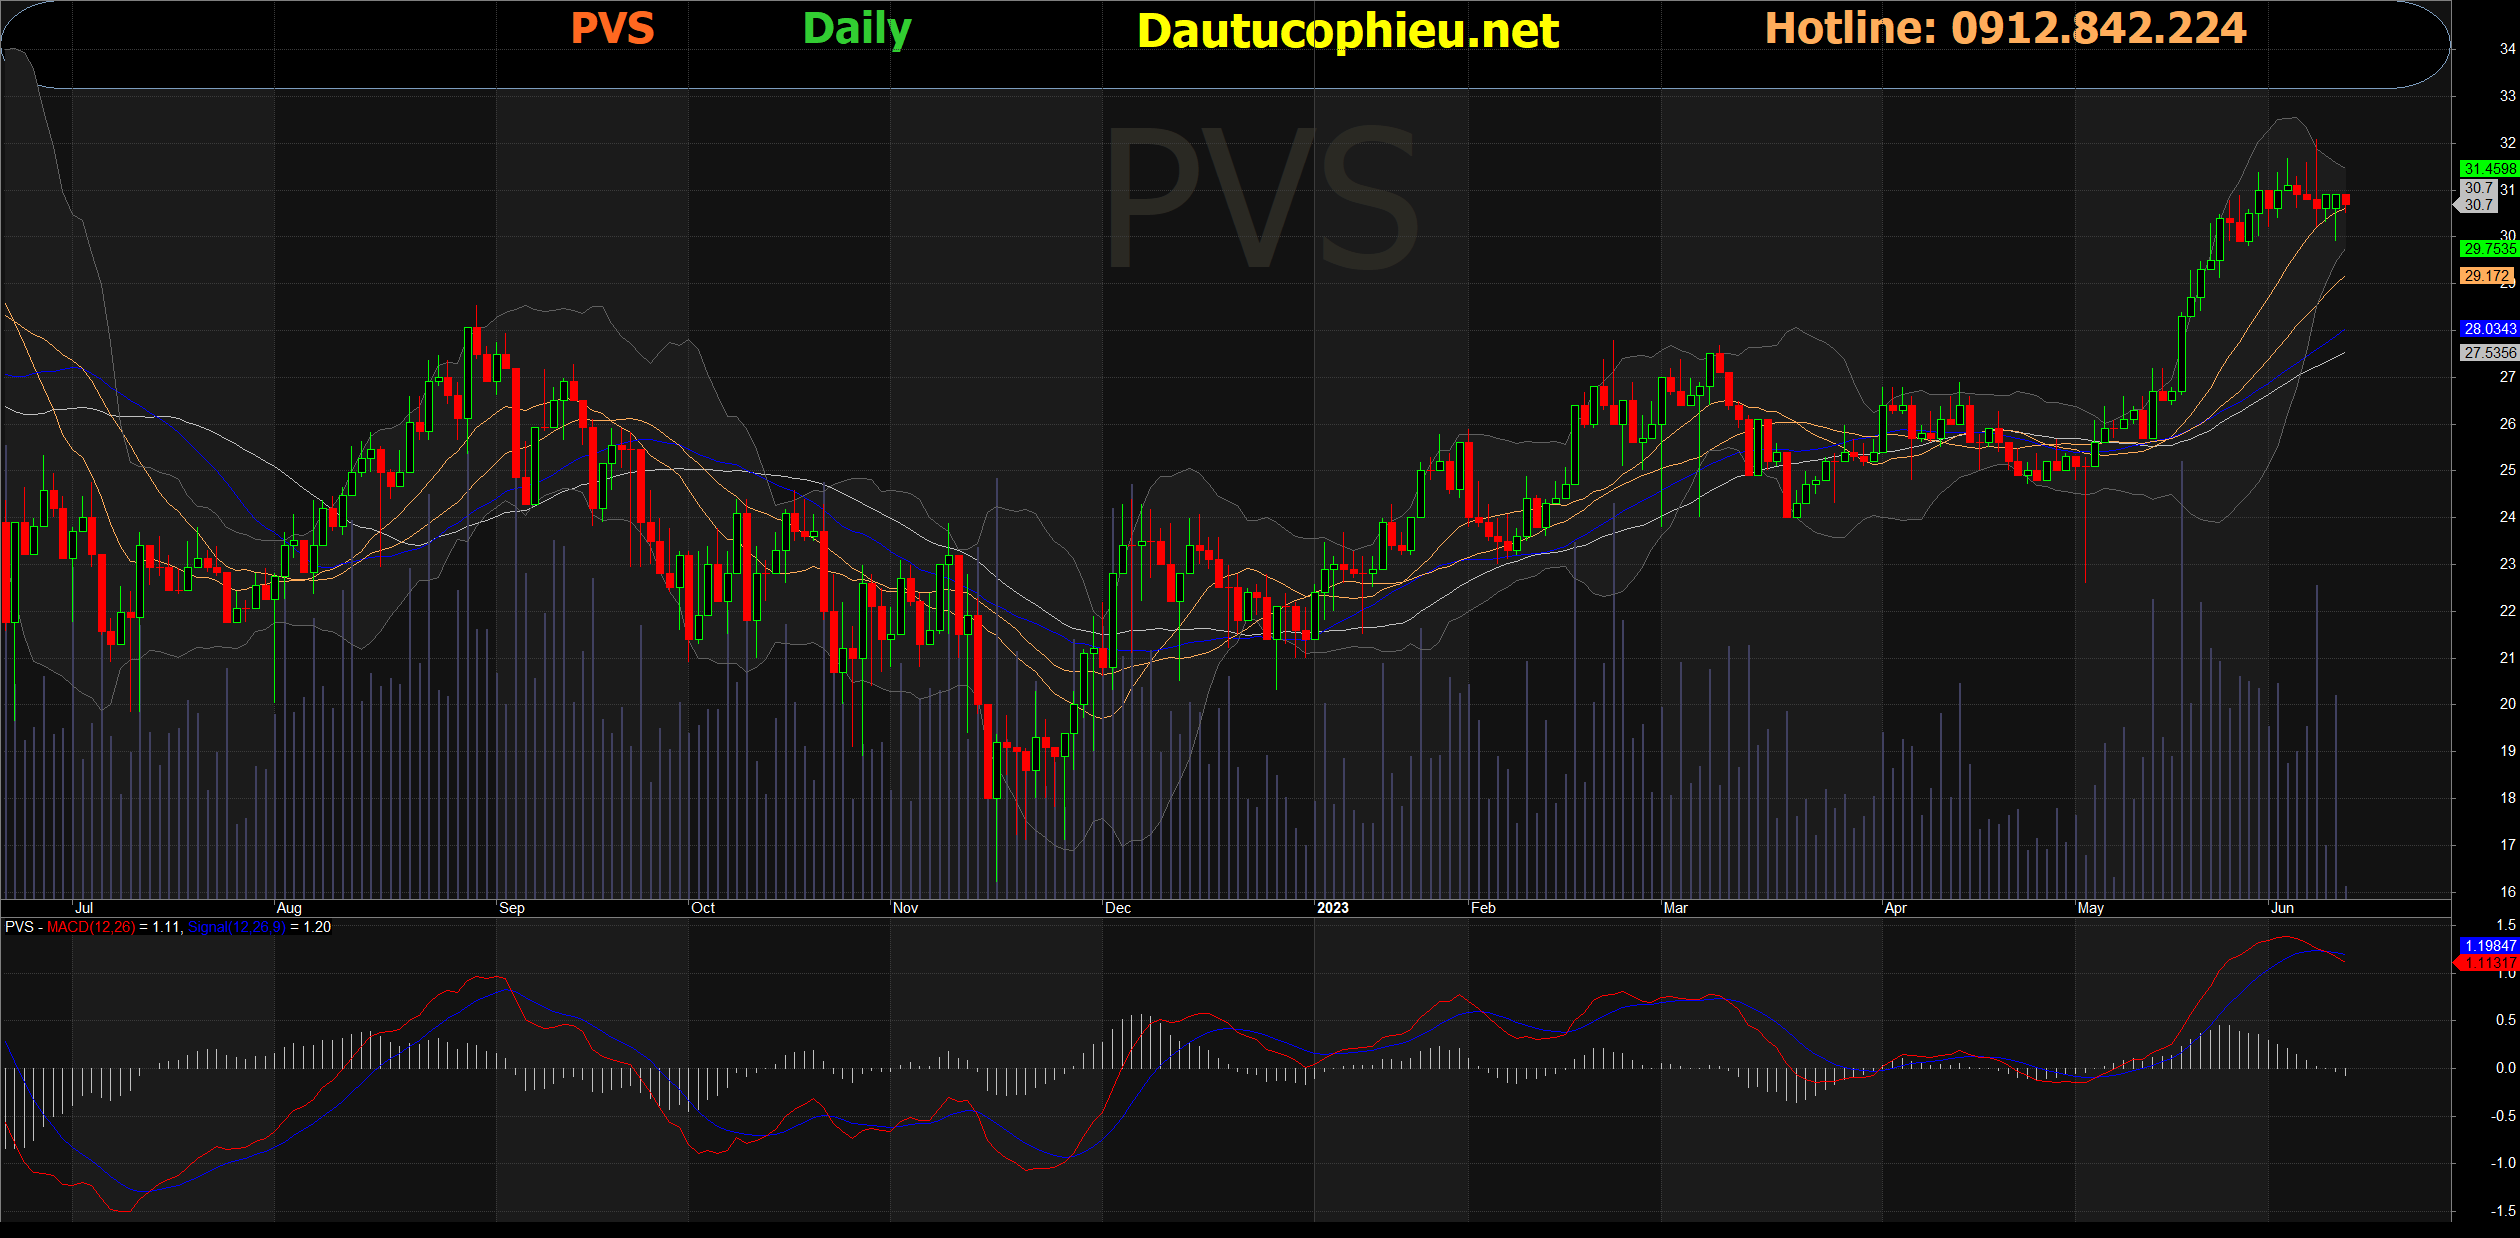Viewport: 2520px width, 1238px height.
Task: Click the green 31.4598 price tag
Action: (2488, 169)
